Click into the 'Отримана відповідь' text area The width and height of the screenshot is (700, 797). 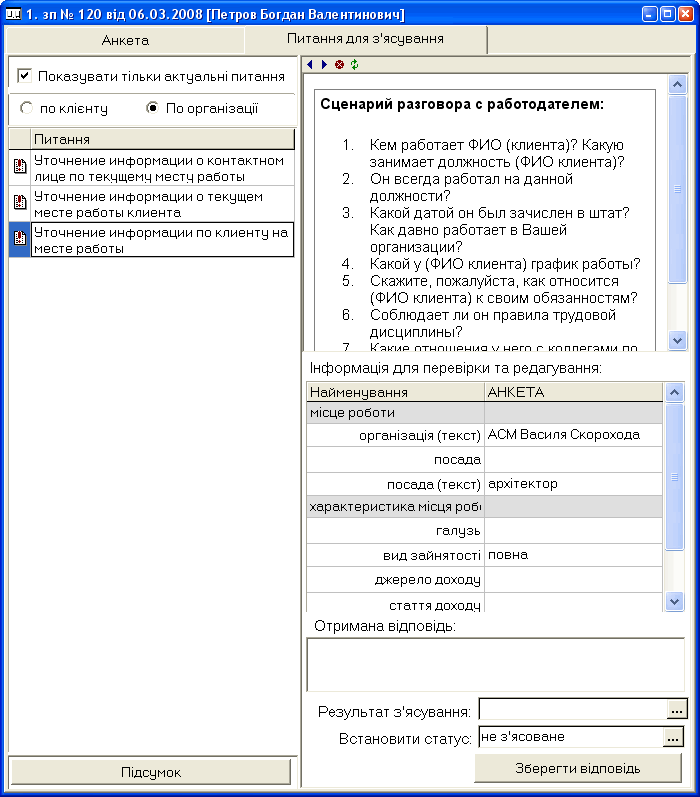496,664
